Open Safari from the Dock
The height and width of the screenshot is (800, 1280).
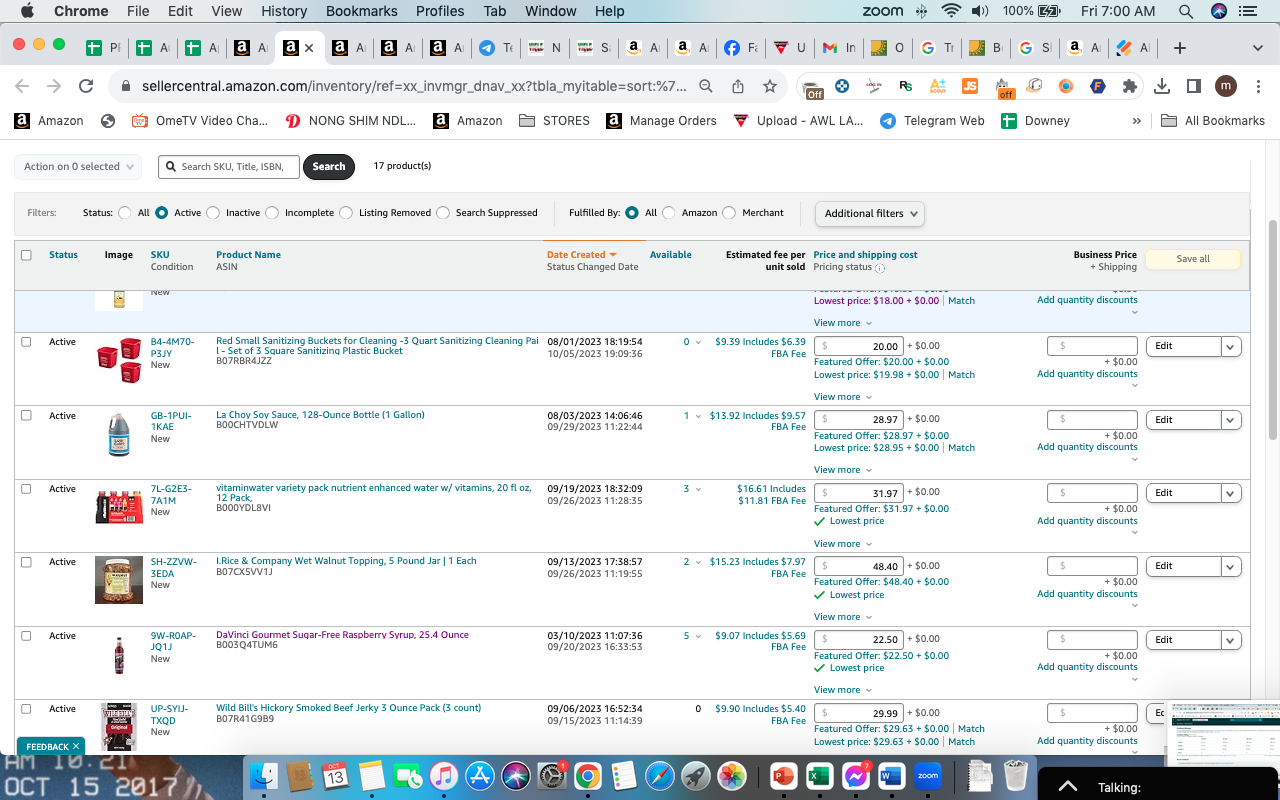tap(660, 776)
